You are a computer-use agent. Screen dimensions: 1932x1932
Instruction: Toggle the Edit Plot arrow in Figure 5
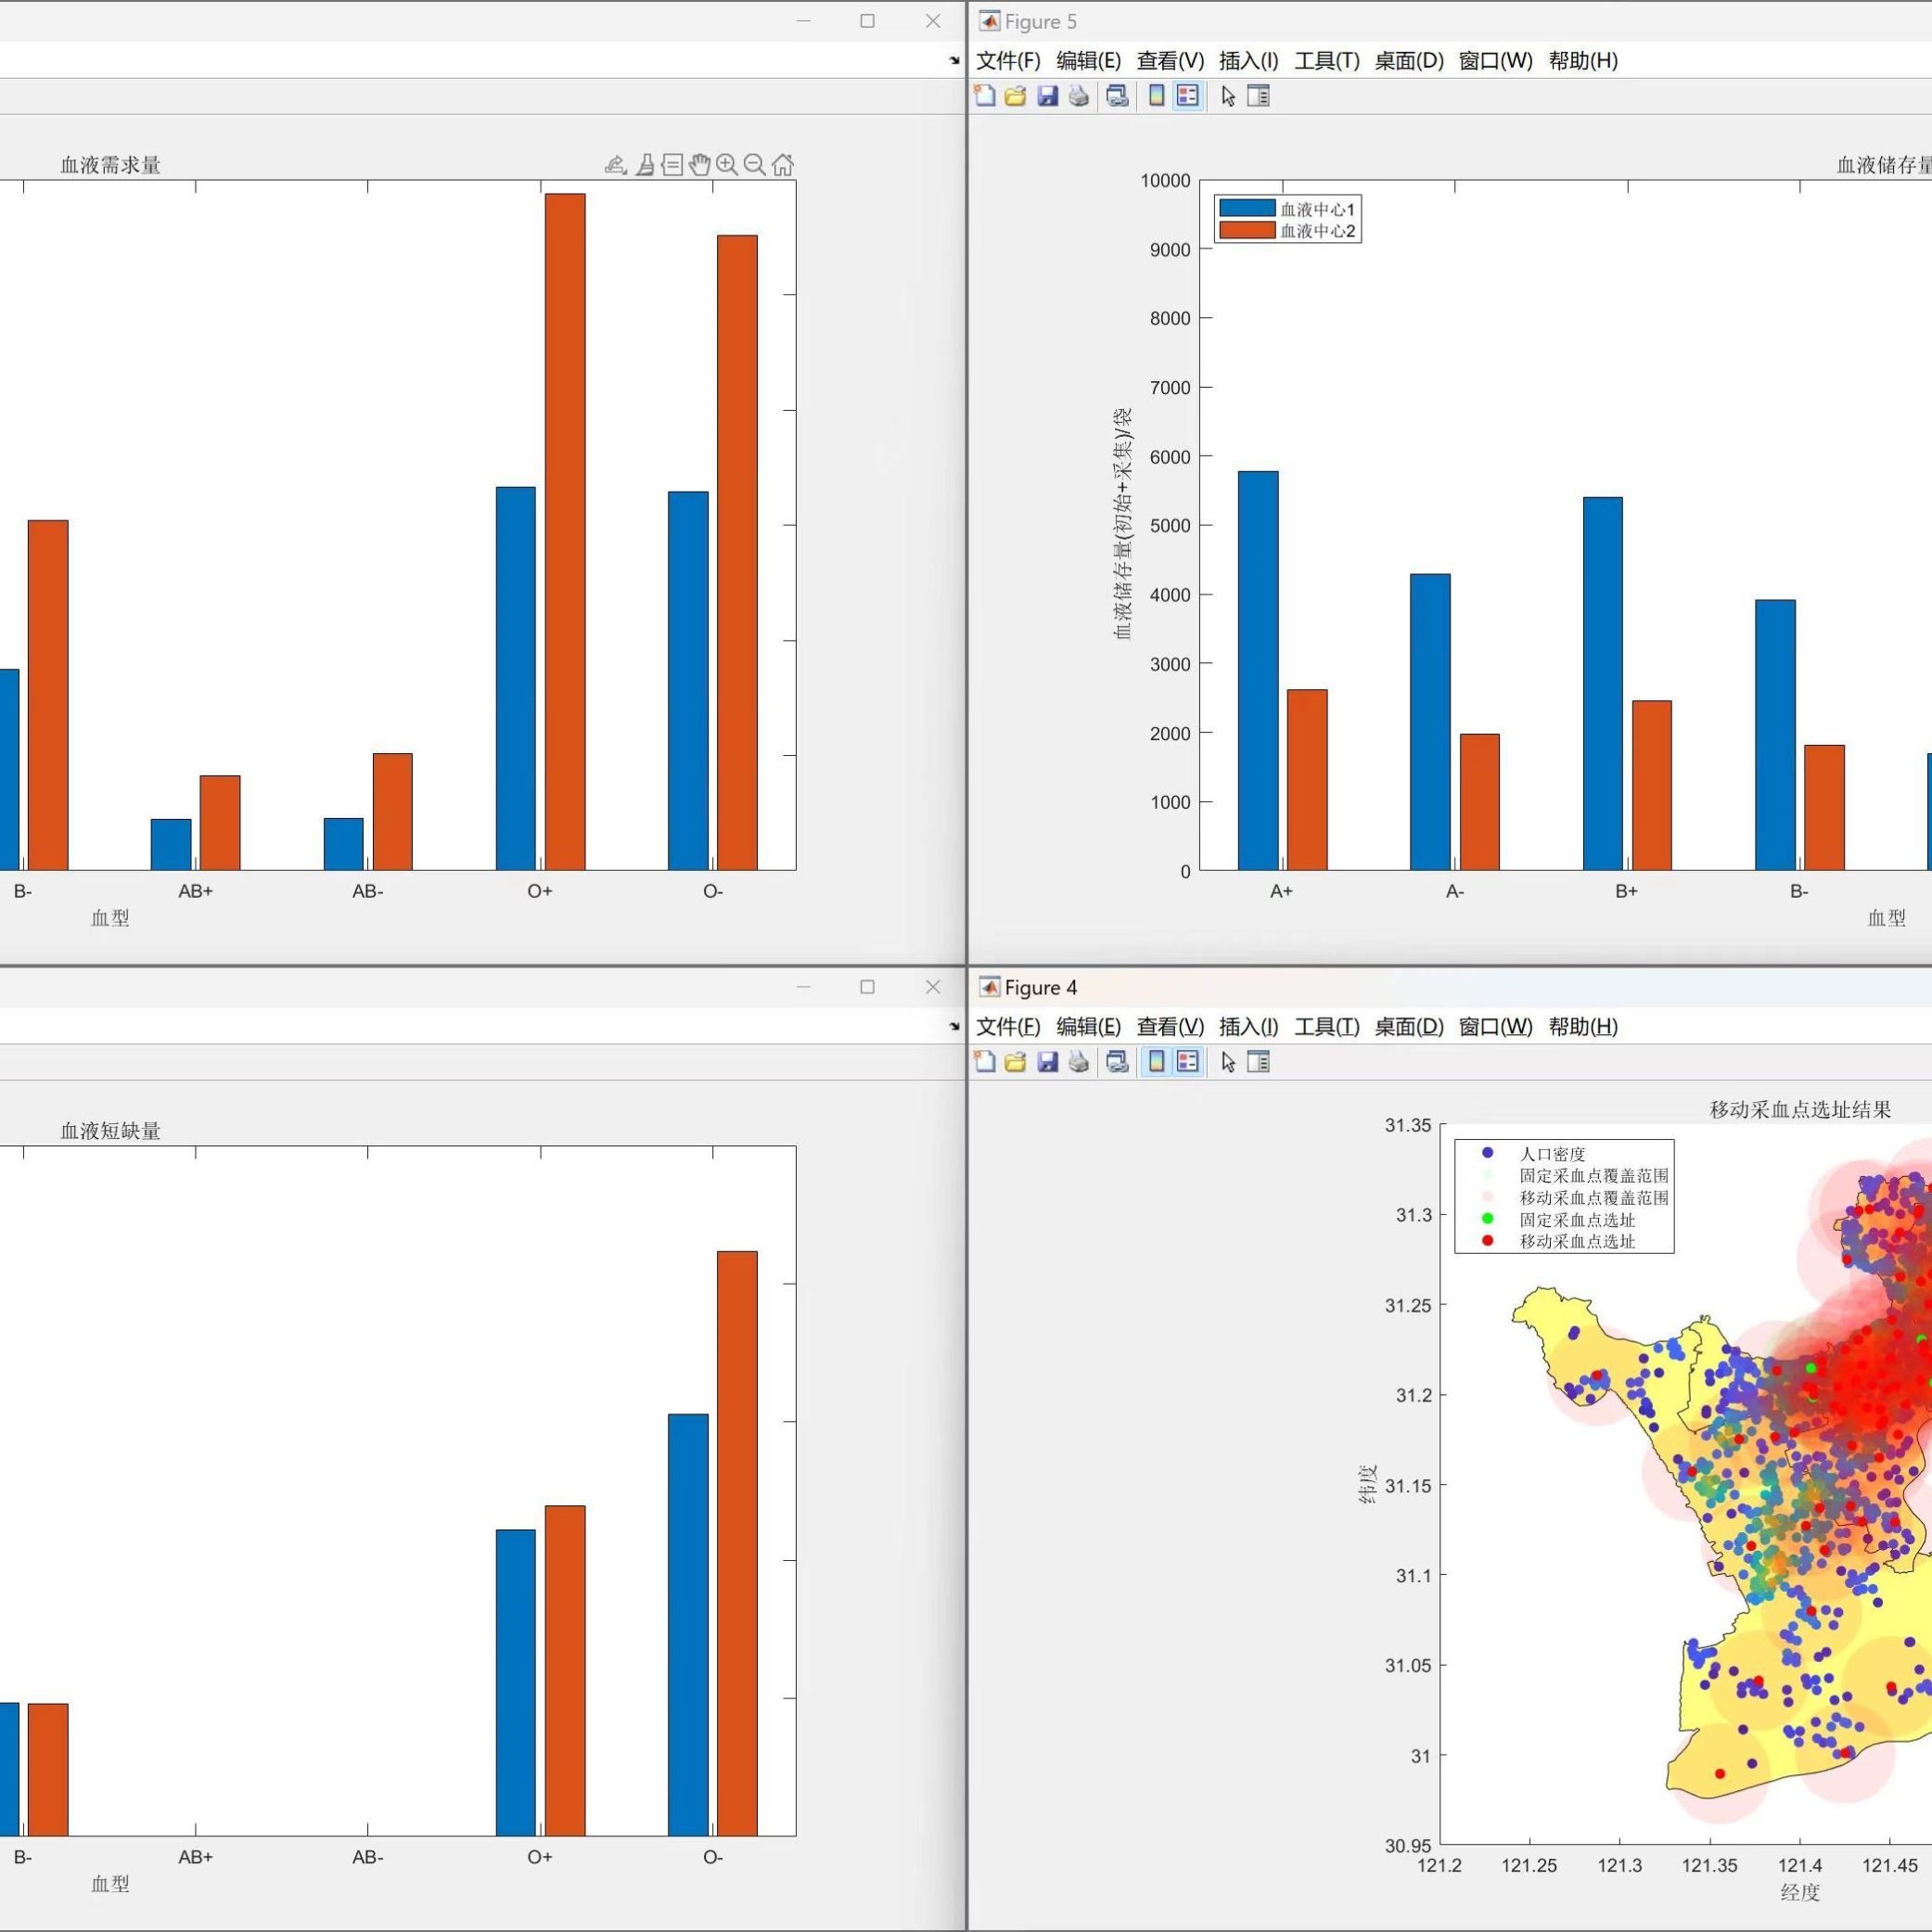tap(1228, 96)
